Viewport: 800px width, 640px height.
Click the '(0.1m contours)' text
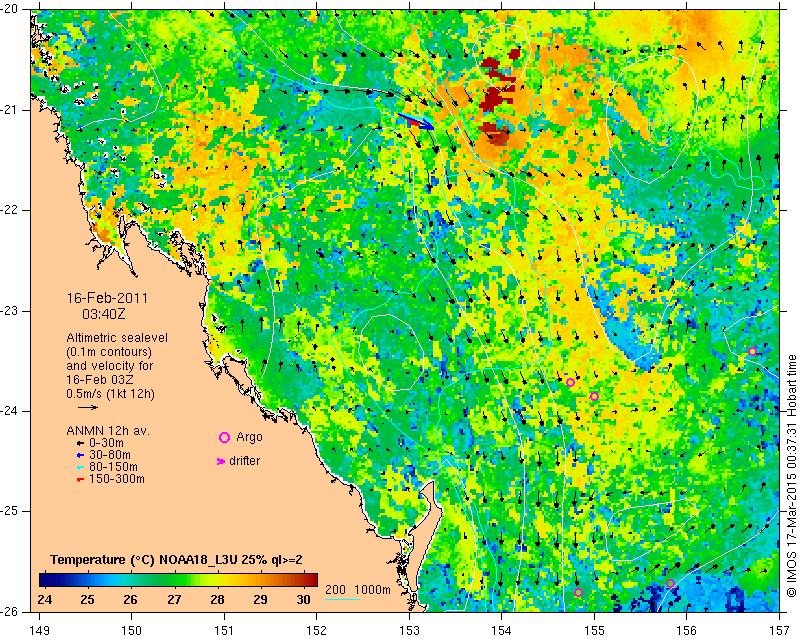[x=109, y=352]
